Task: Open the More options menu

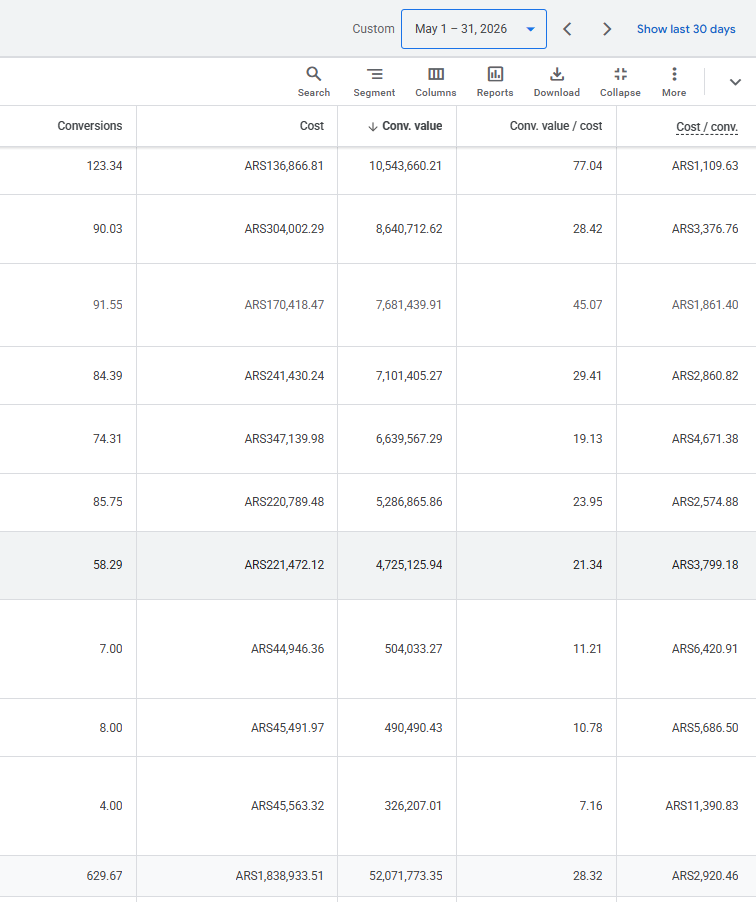Action: [x=674, y=82]
